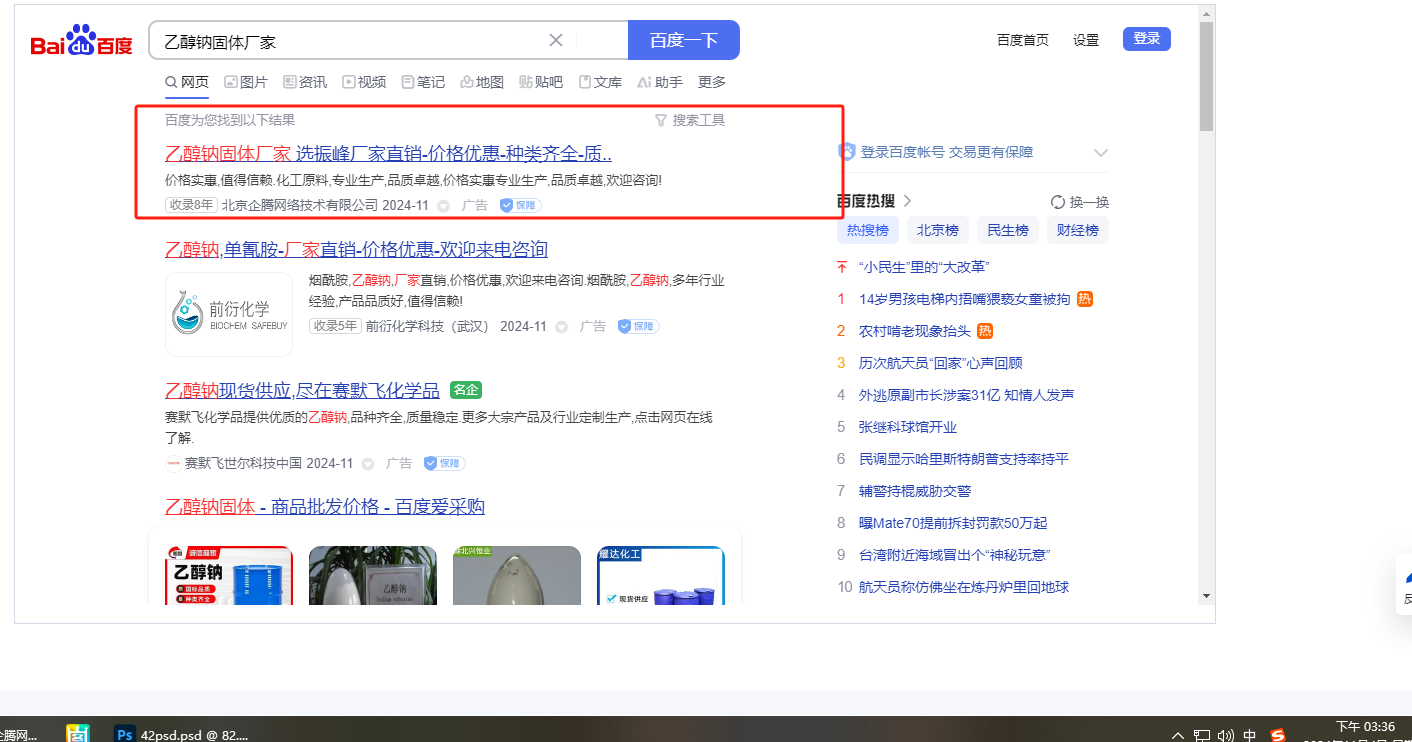Click the 百度一下 search button

tap(684, 40)
